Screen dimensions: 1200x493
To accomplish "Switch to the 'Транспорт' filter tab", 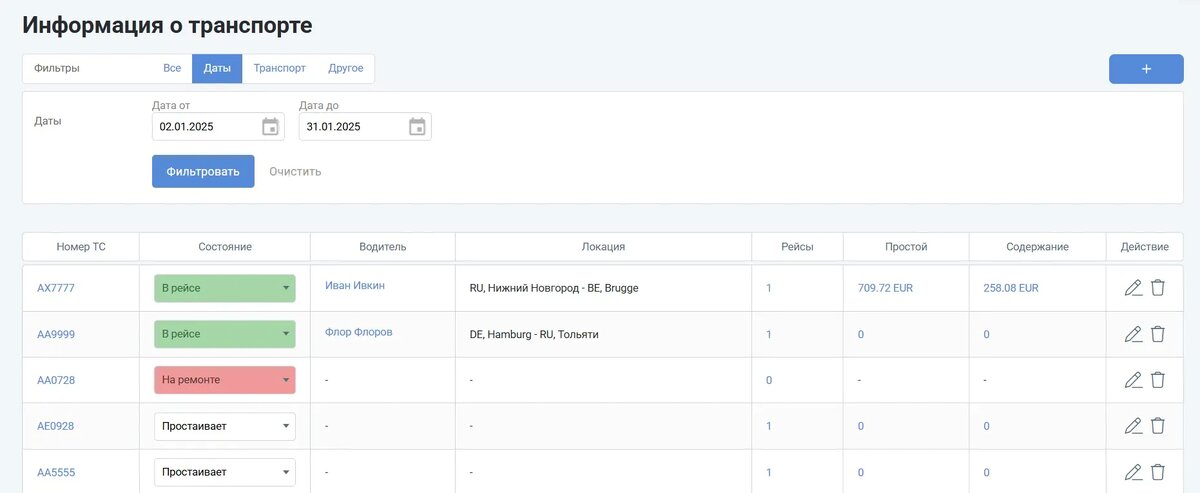I will (279, 69).
